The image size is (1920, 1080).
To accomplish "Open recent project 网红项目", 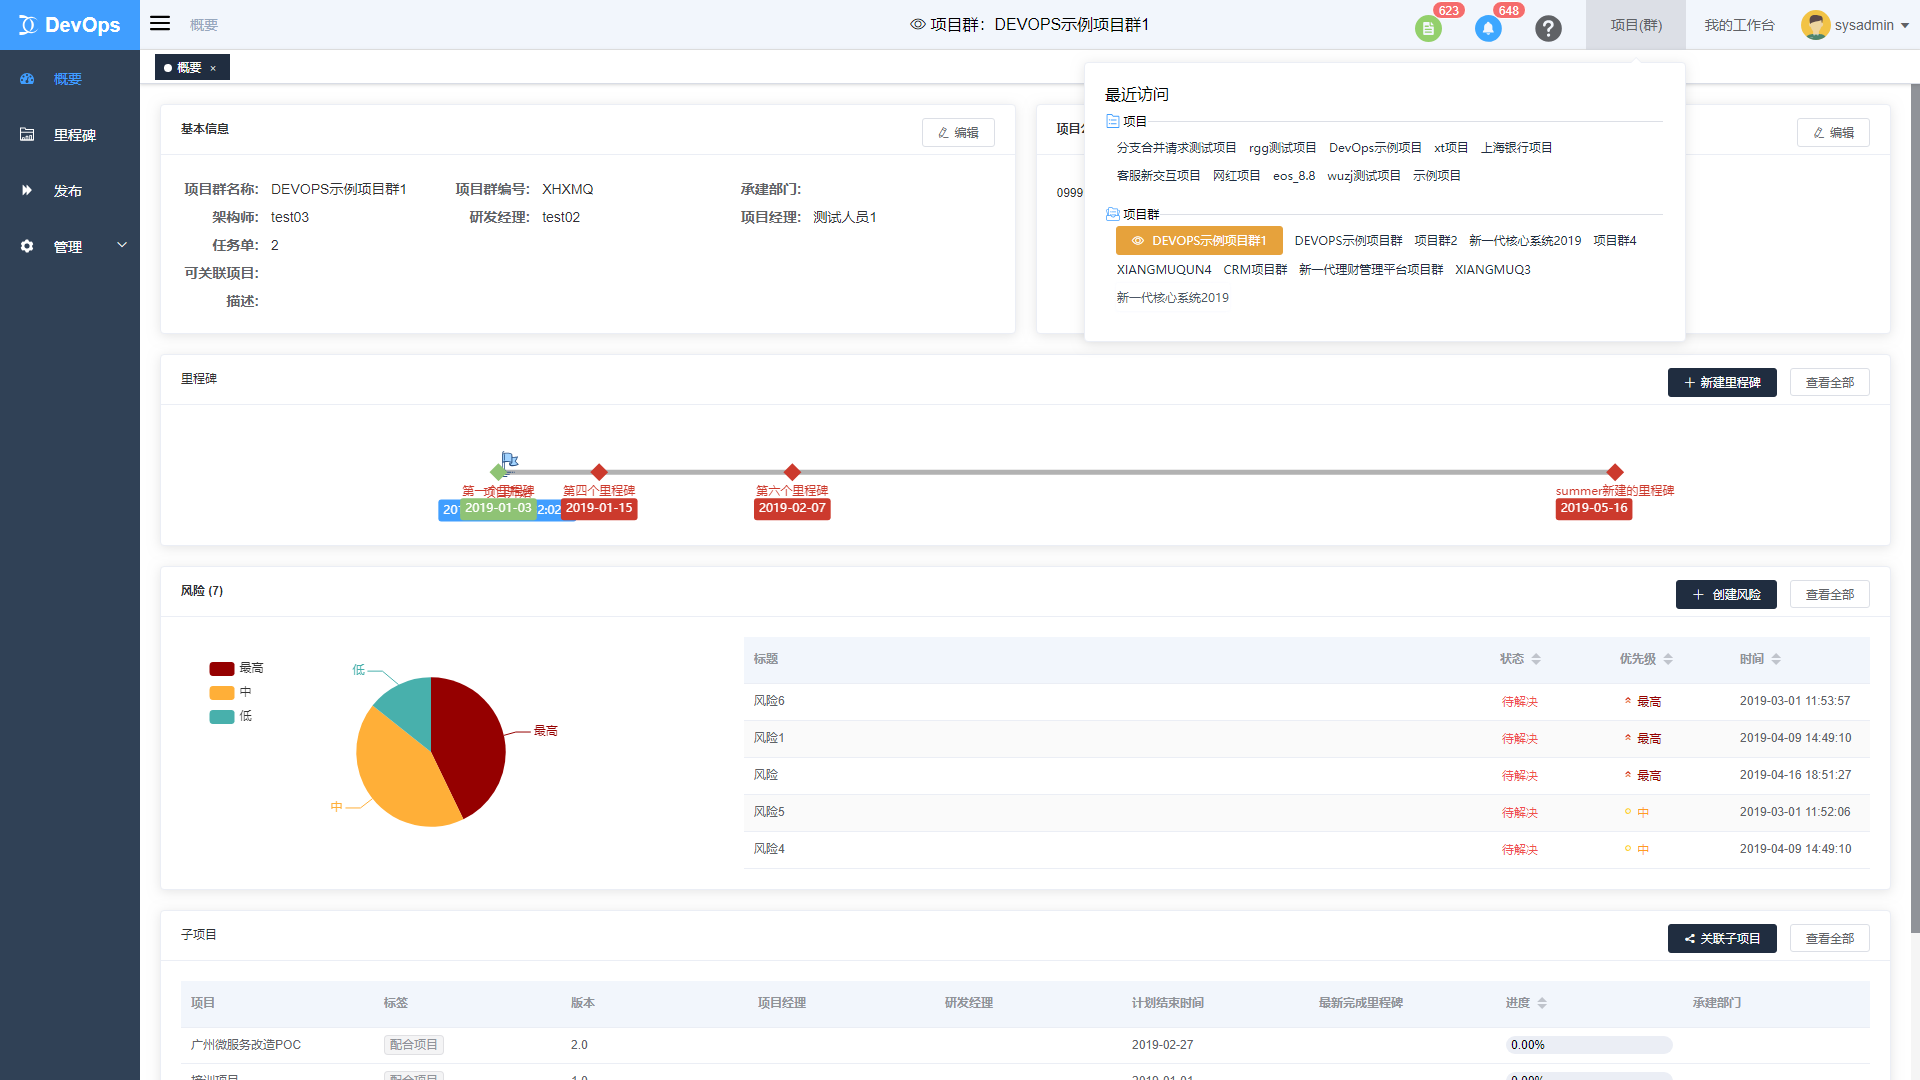I will [1236, 176].
